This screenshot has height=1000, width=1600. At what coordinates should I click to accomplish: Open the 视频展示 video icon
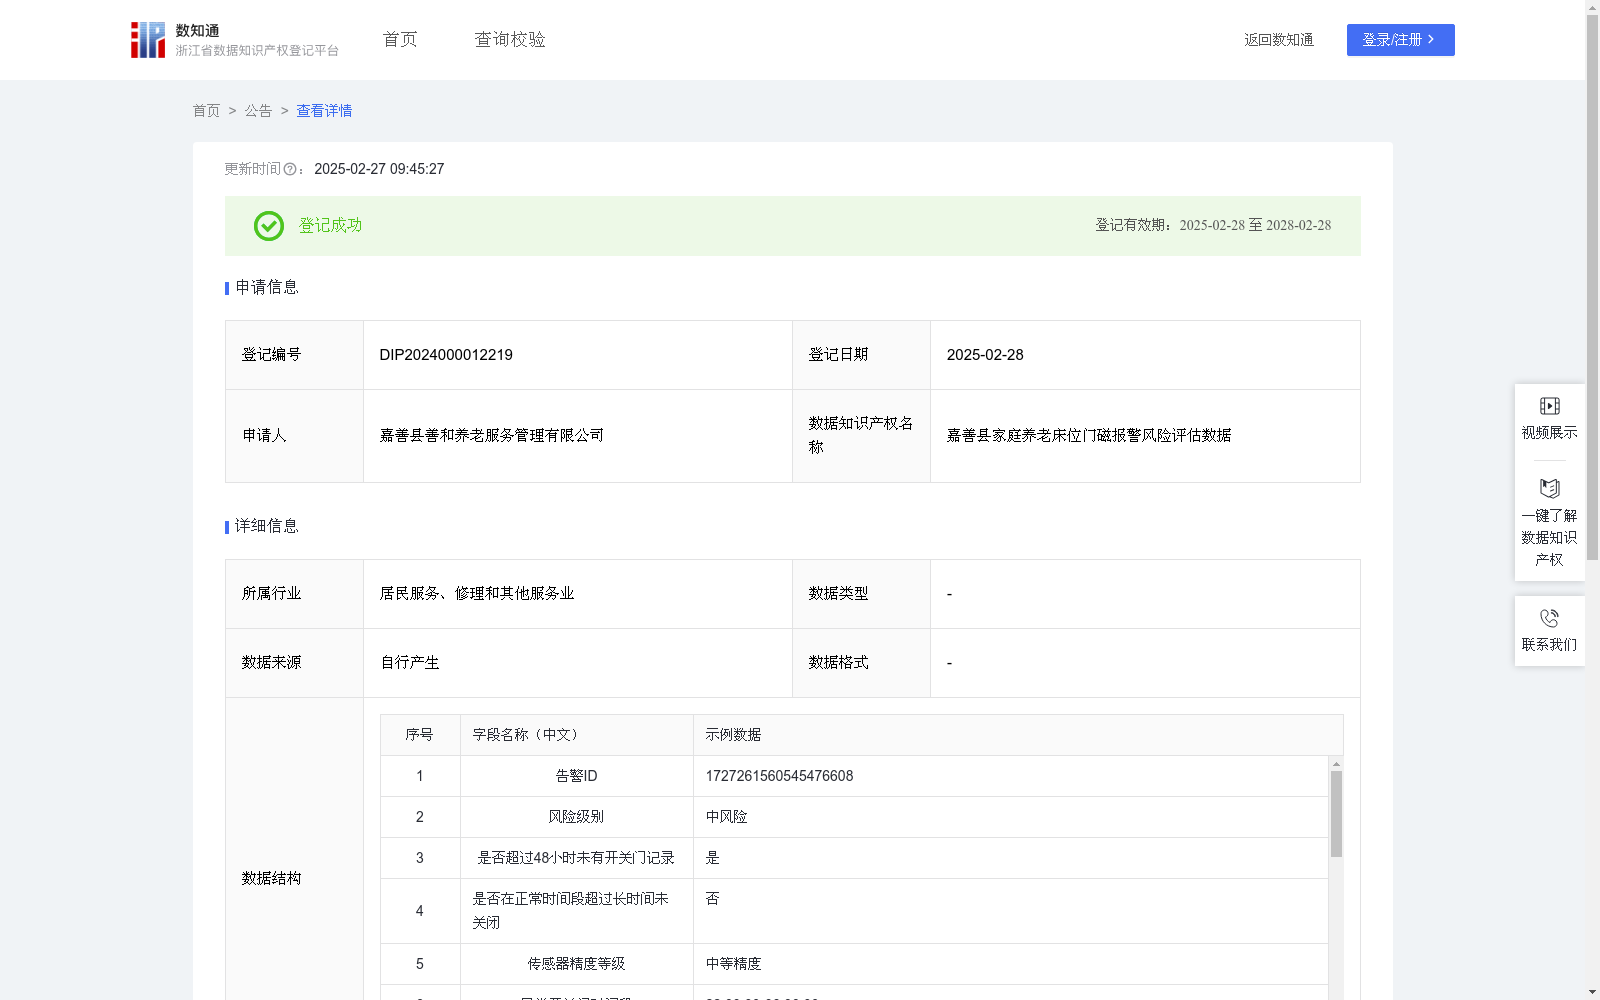coord(1549,406)
